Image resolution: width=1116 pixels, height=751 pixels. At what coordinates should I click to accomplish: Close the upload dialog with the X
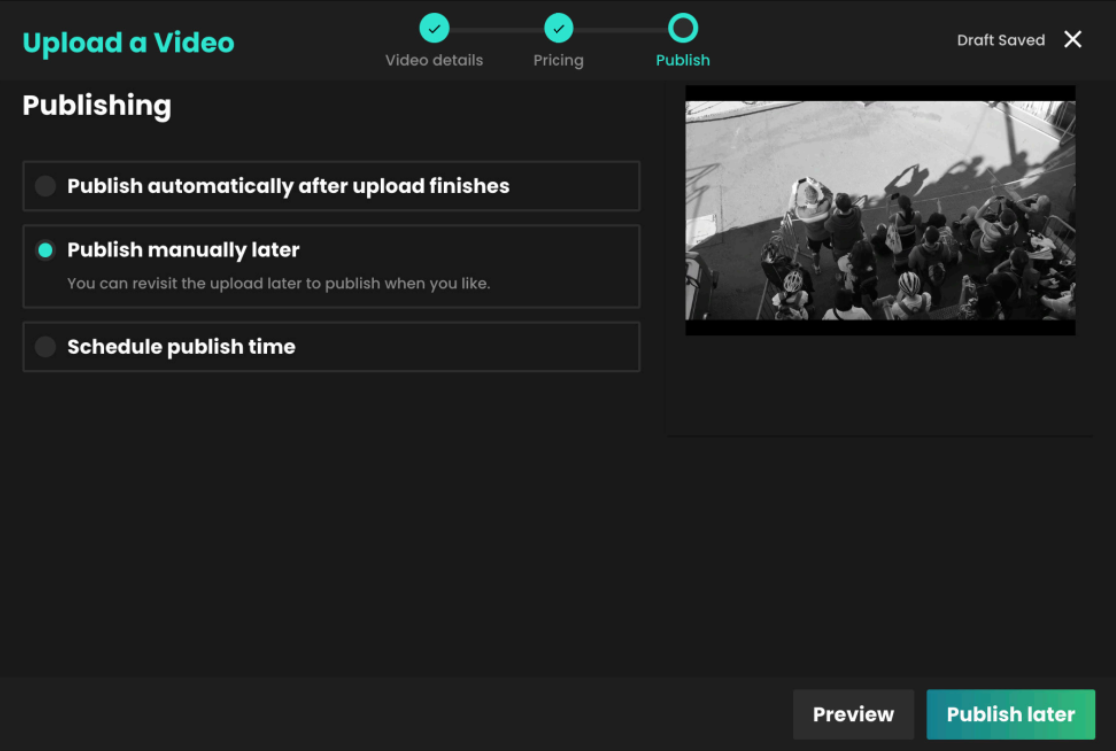(1072, 39)
